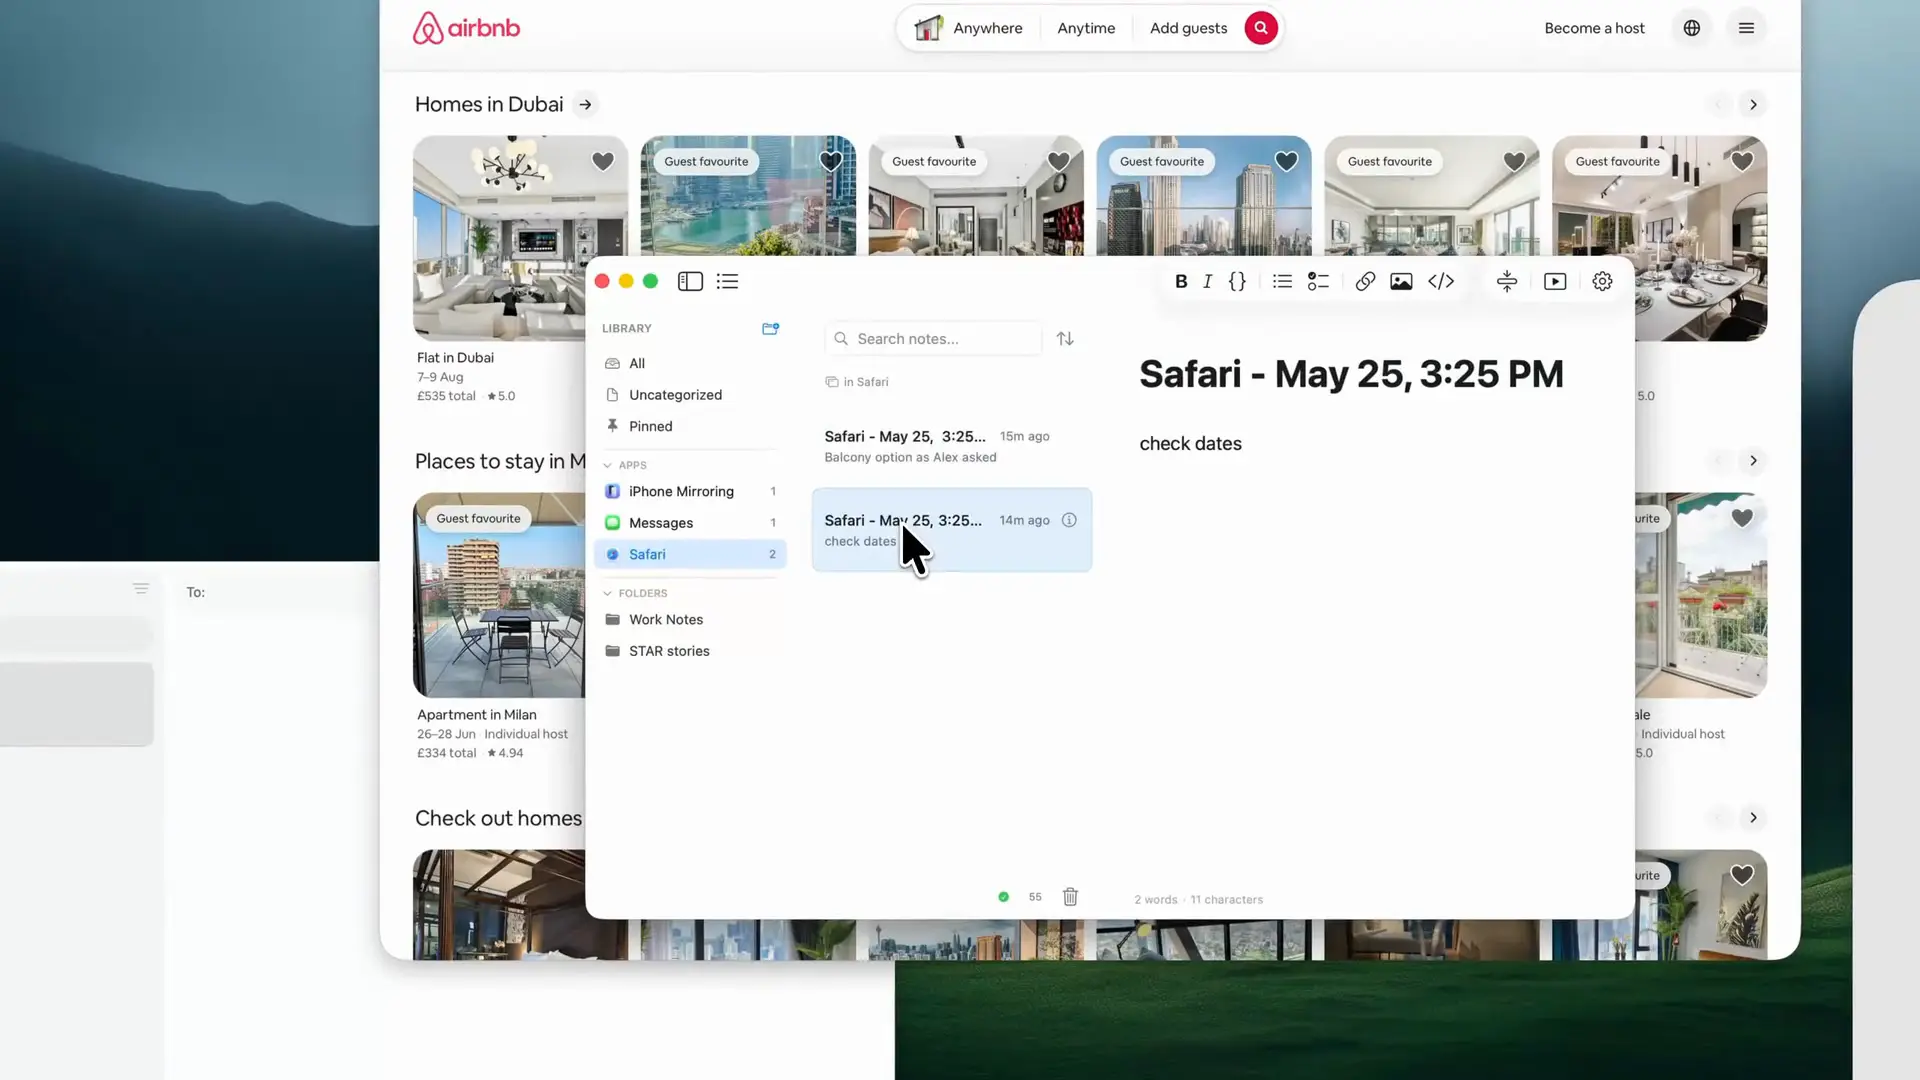Create new folder in Library
The width and height of the screenshot is (1920, 1080).
click(x=770, y=328)
